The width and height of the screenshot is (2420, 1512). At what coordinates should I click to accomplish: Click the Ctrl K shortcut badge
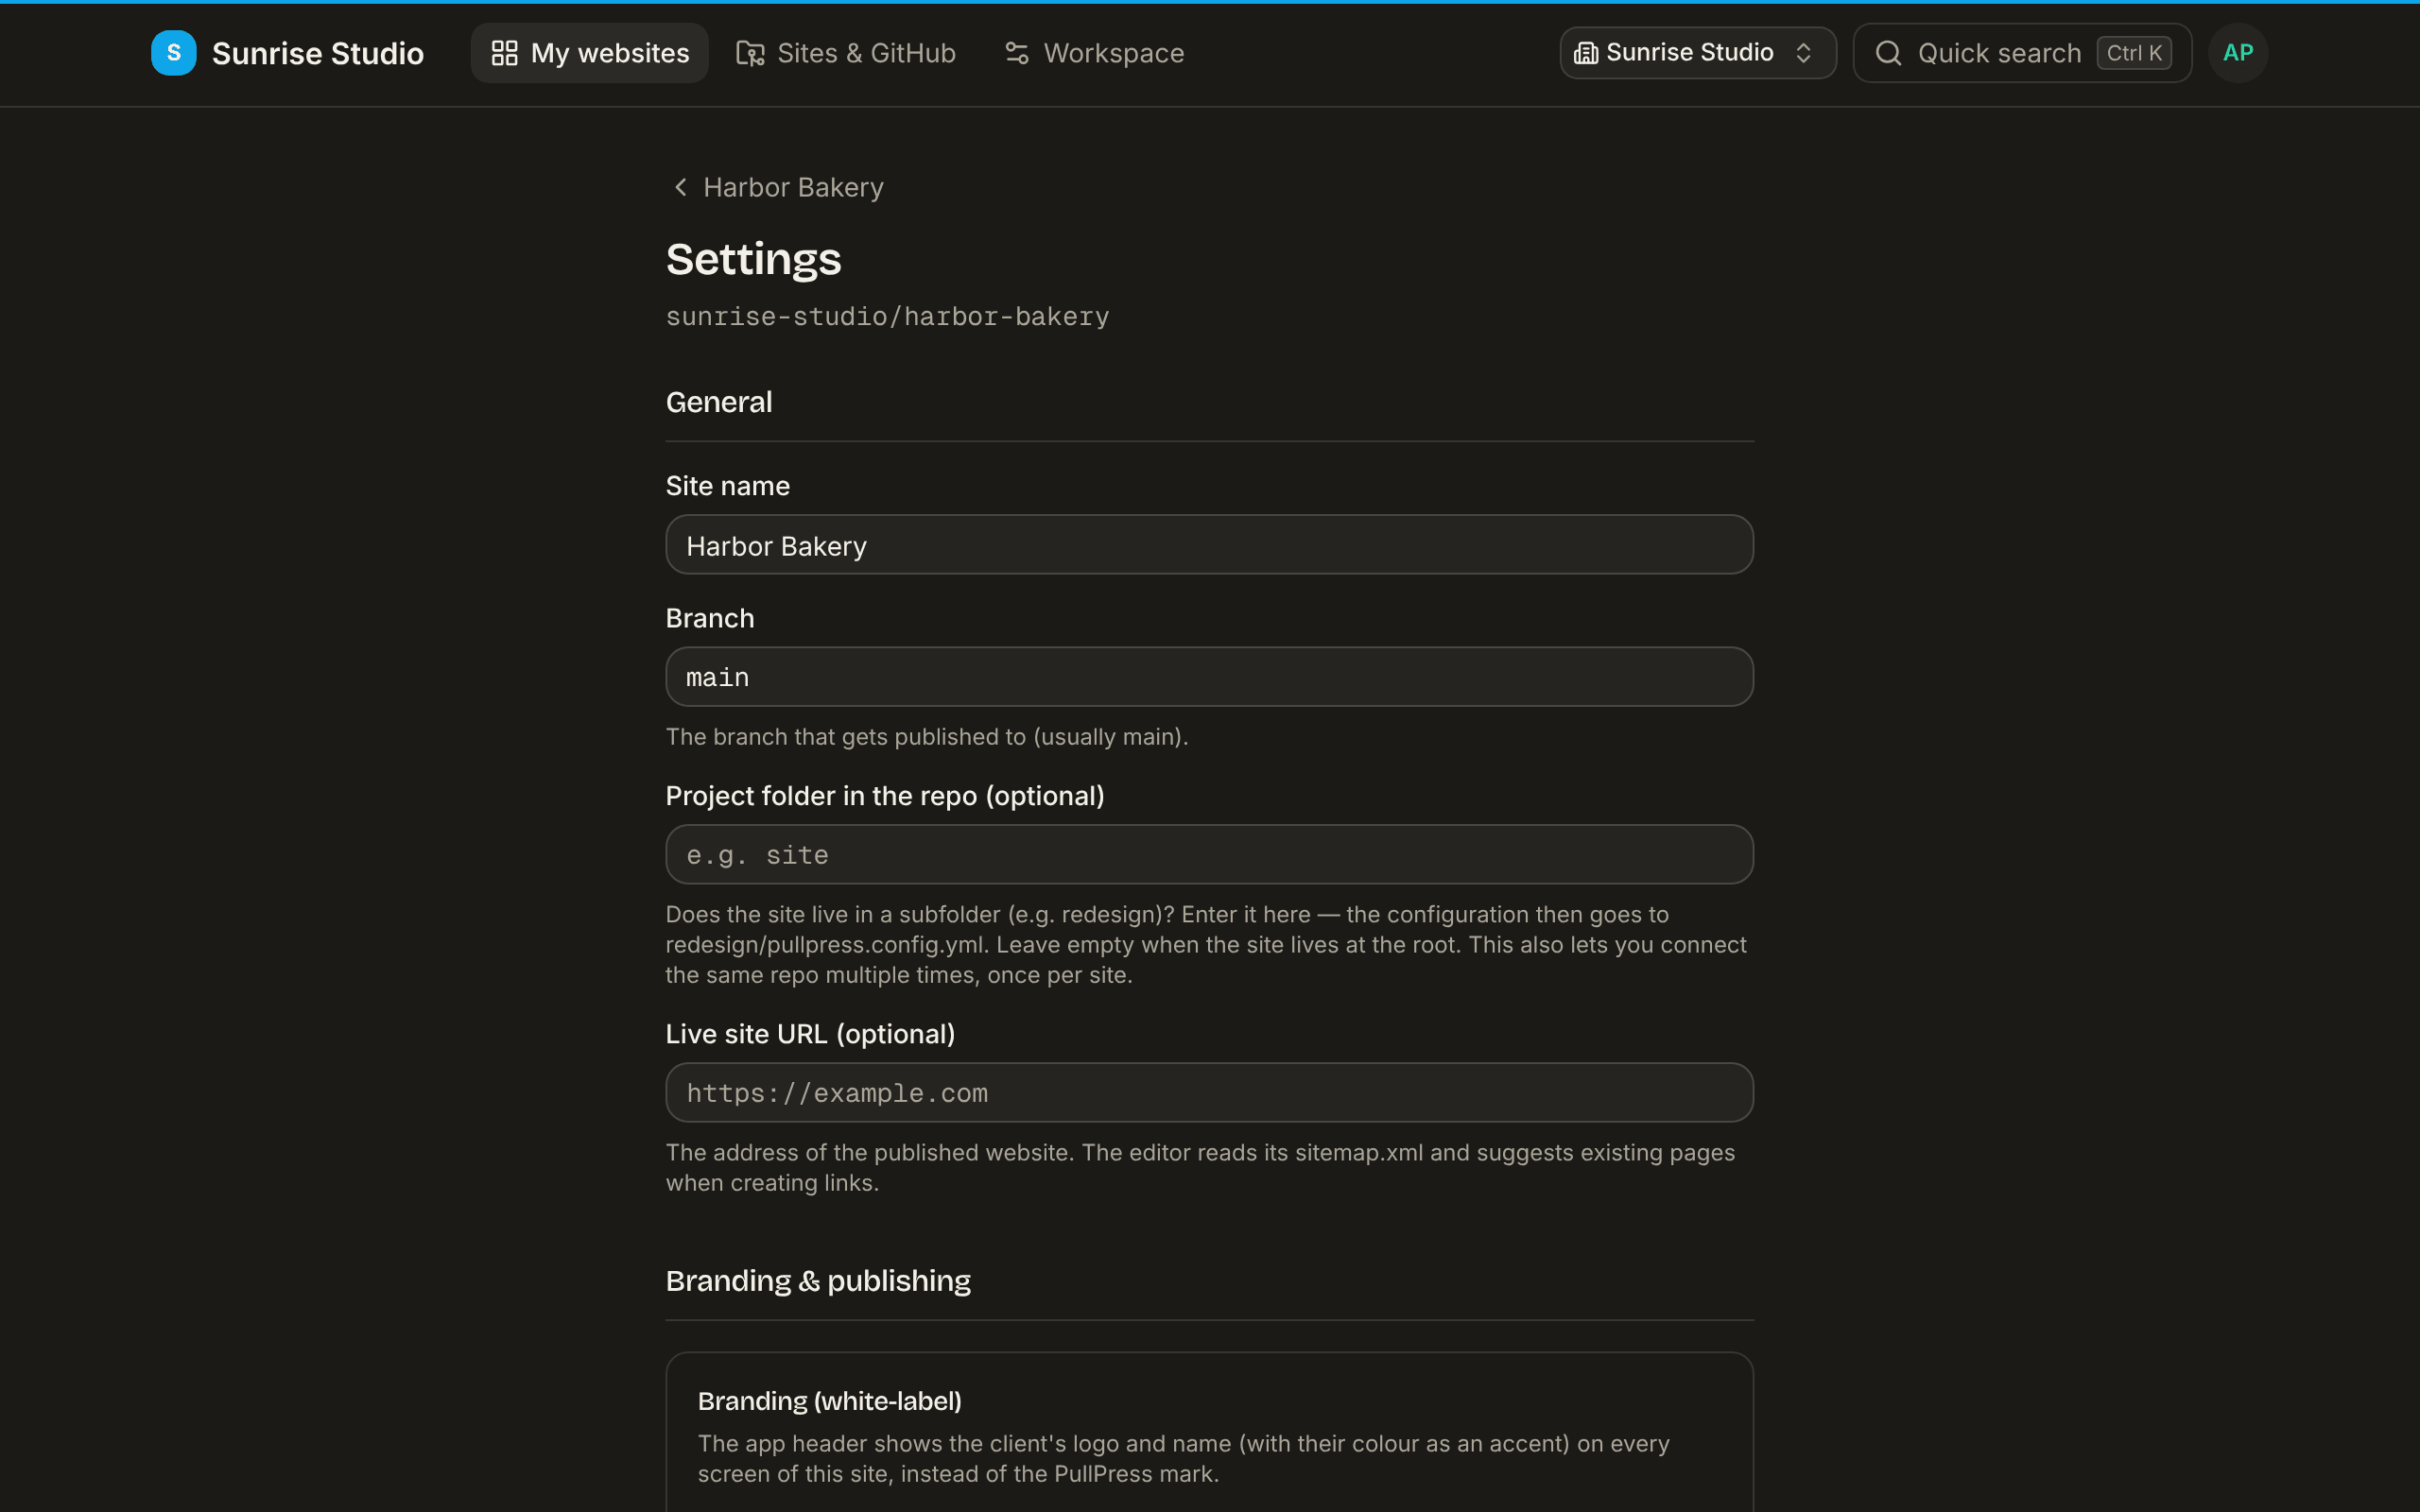coord(2134,53)
